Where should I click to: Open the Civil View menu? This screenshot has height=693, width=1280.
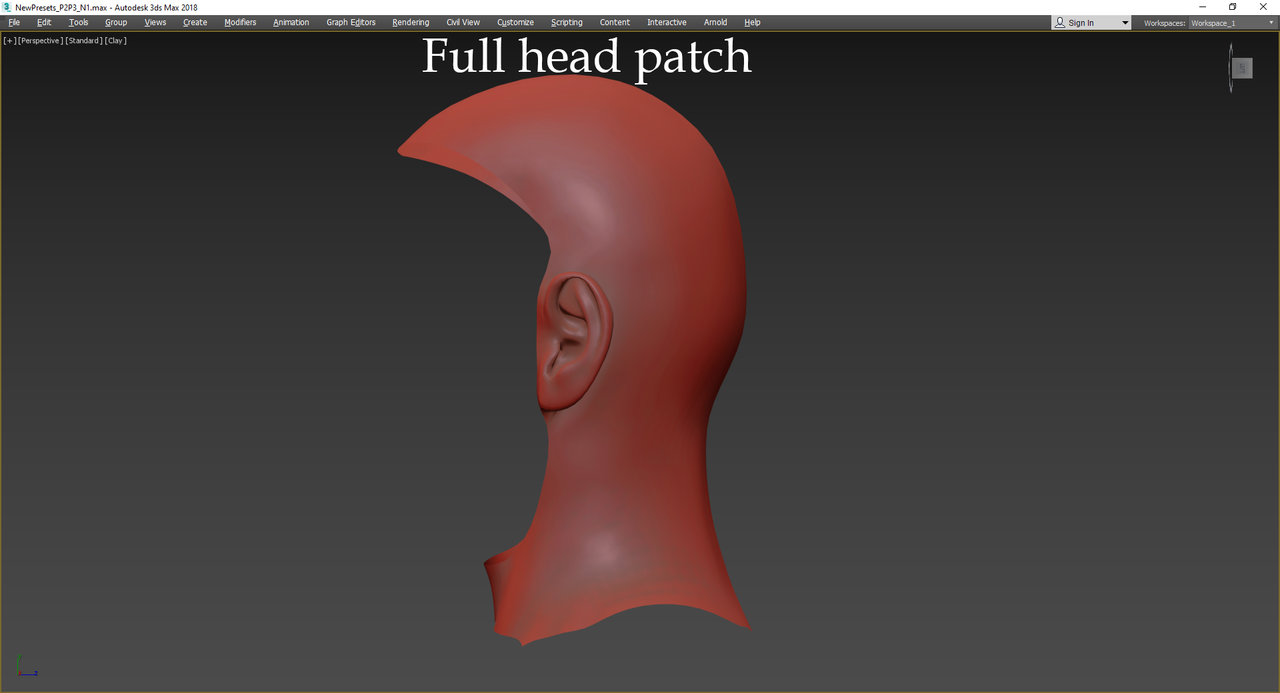pos(463,22)
